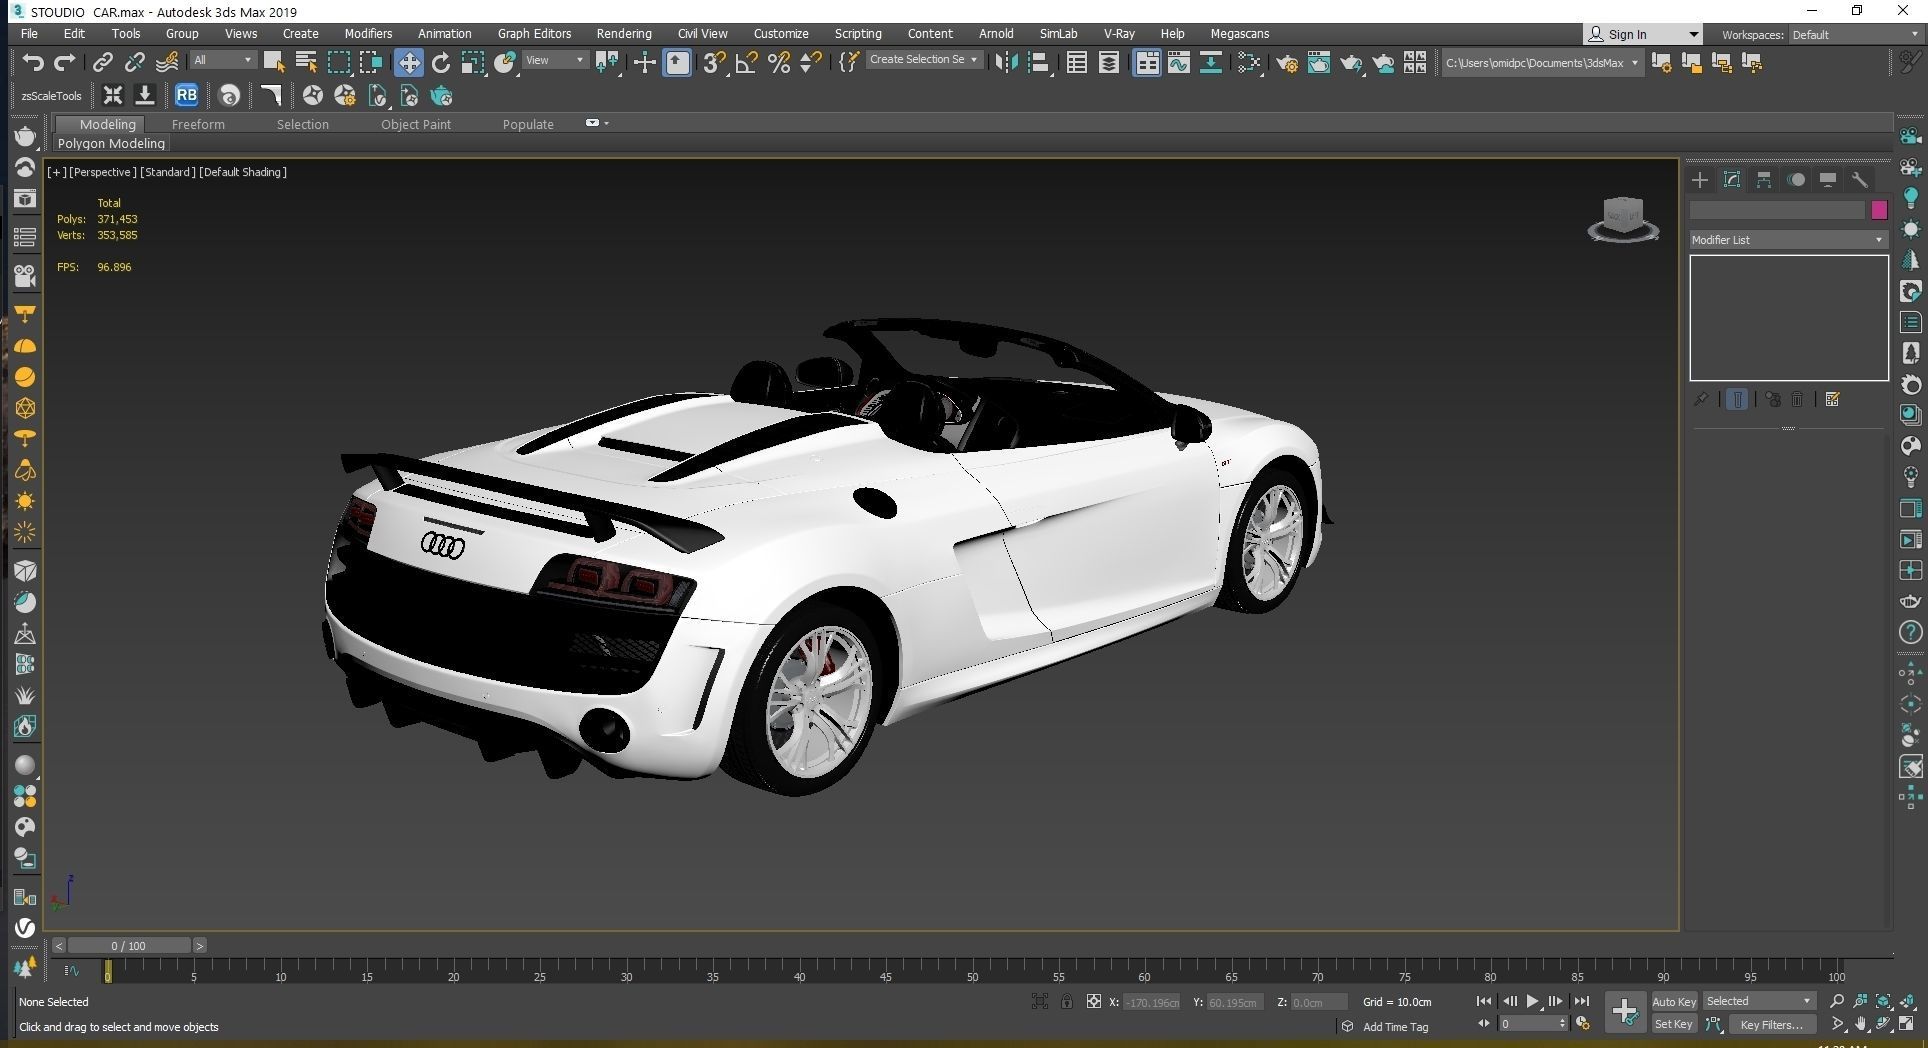Open the Utilities wrench panel tab
The height and width of the screenshot is (1048, 1928).
point(1860,180)
